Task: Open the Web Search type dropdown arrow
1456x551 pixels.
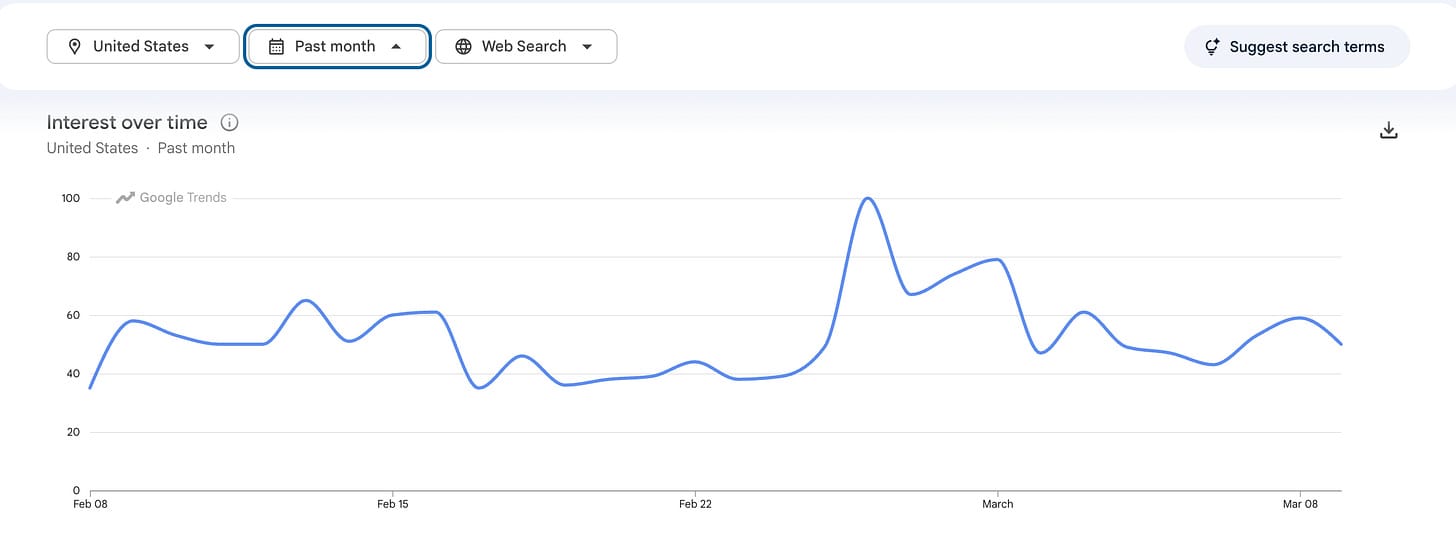Action: 587,47
